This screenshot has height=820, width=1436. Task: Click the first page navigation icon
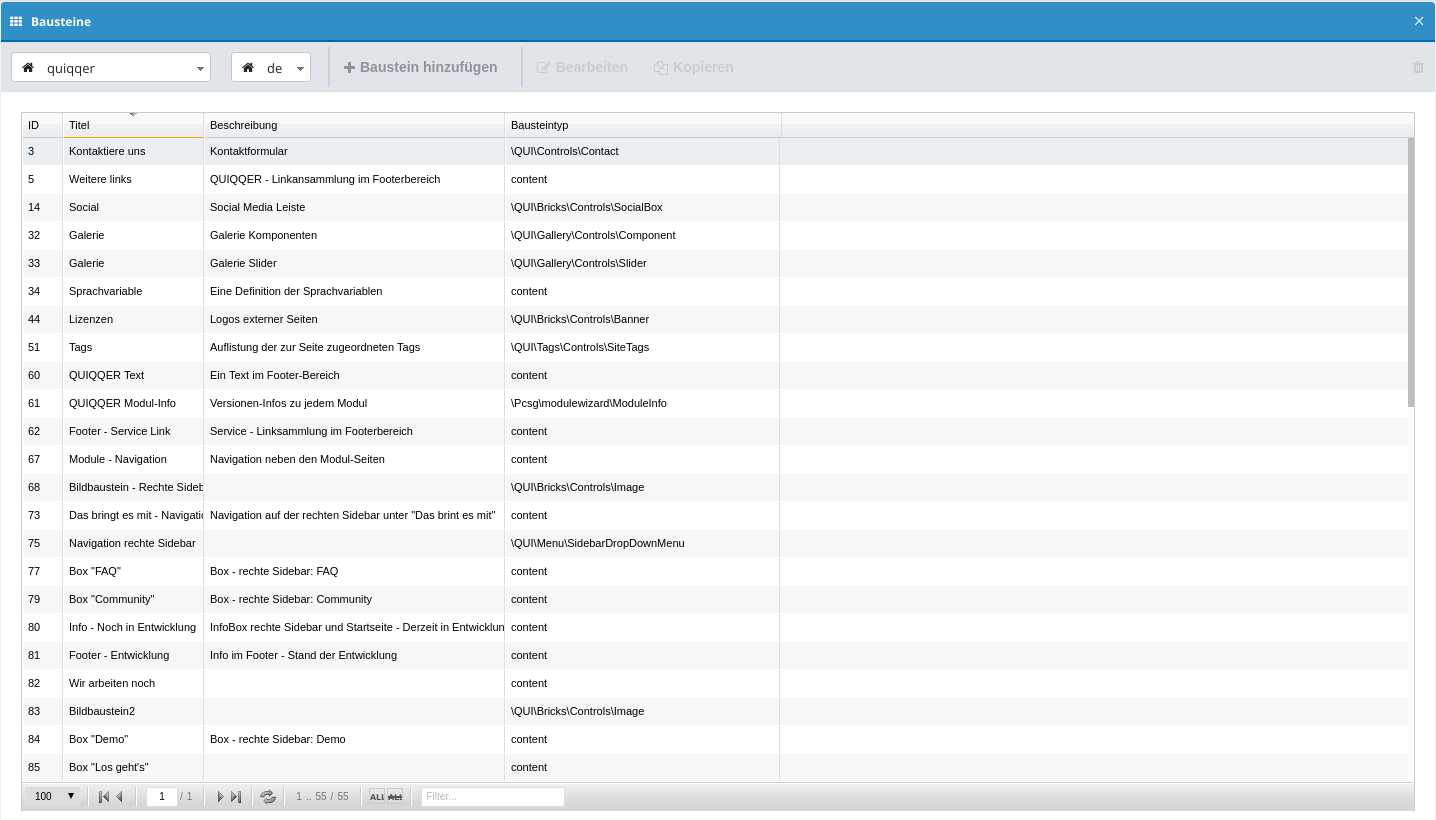click(103, 797)
